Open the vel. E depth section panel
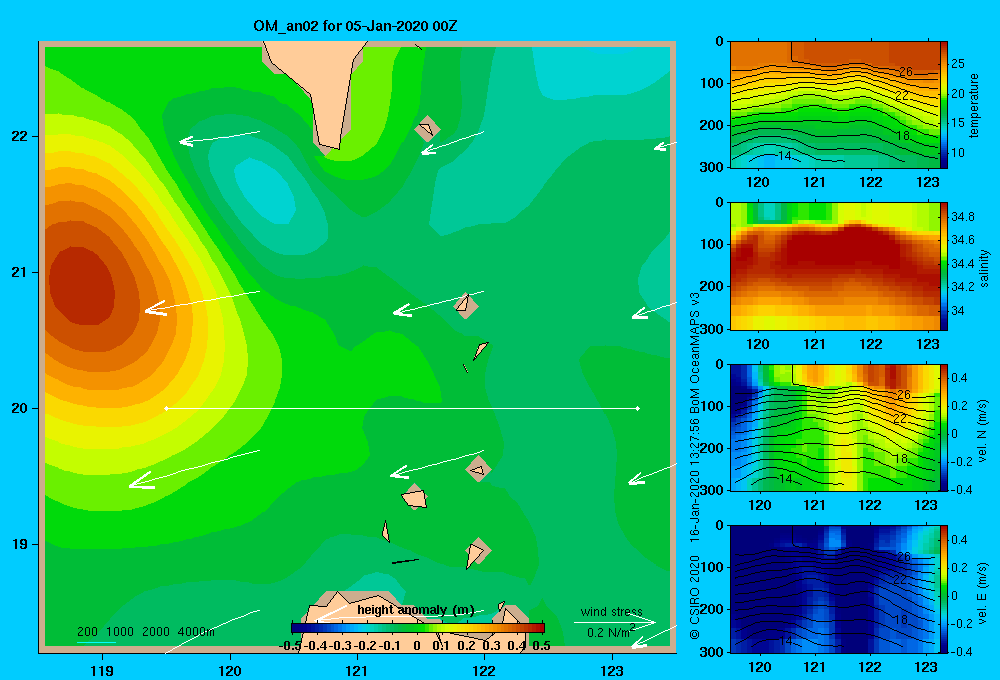This screenshot has width=1000, height=680. [x=835, y=589]
